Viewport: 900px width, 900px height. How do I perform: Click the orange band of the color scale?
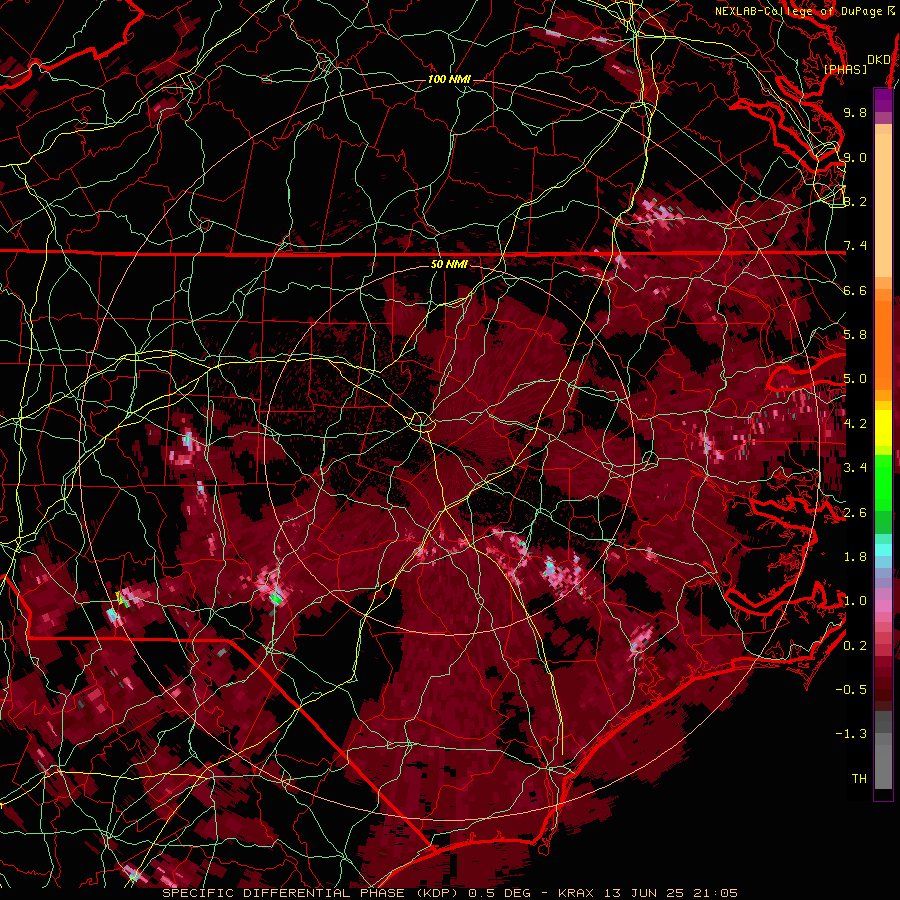tap(883, 339)
